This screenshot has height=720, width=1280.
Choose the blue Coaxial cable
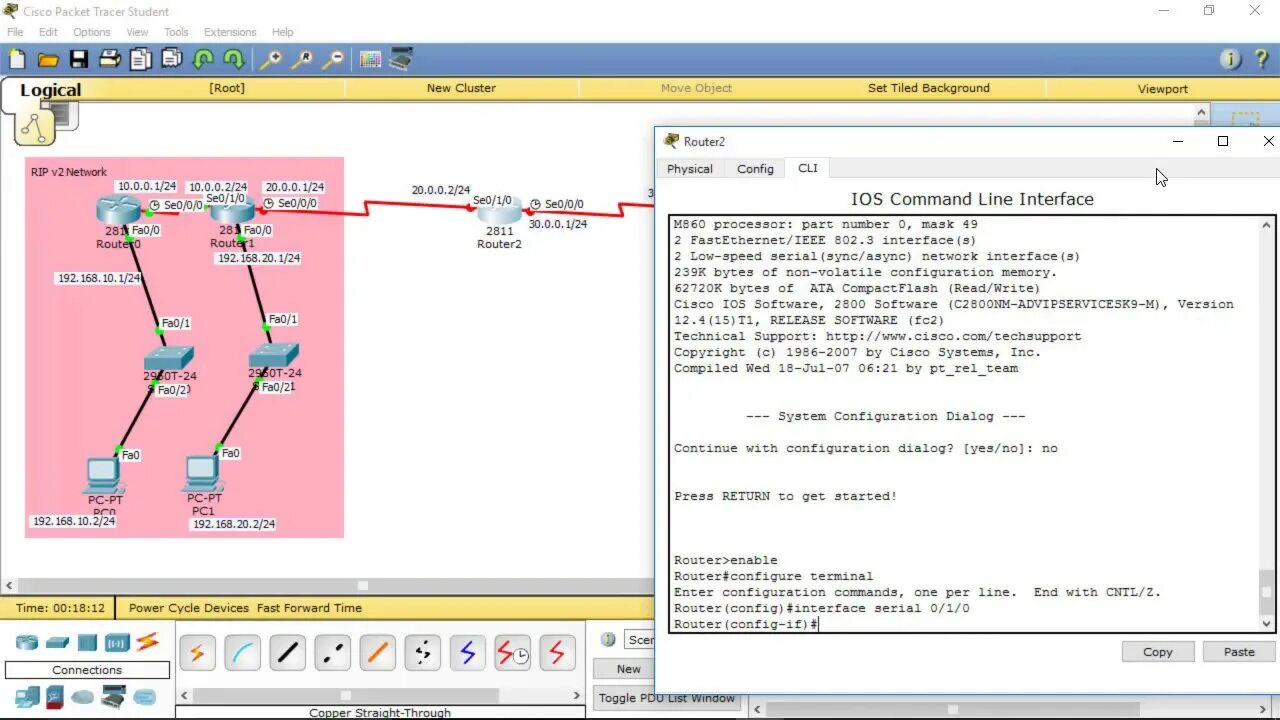[x=467, y=654]
